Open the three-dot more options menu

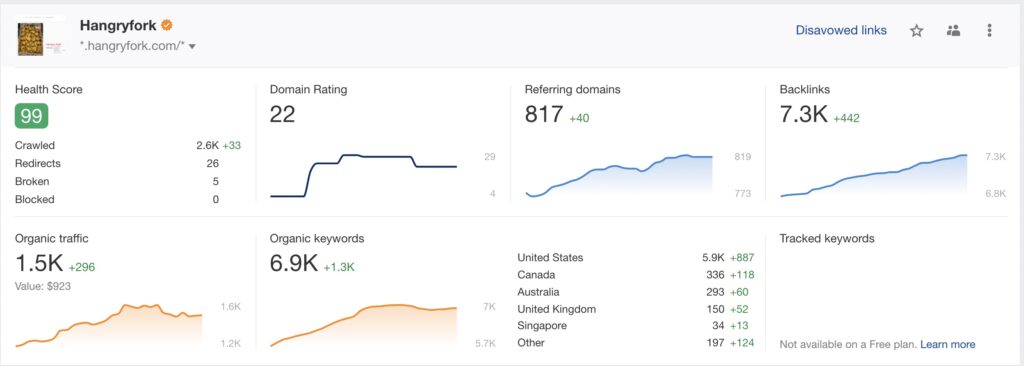point(989,31)
